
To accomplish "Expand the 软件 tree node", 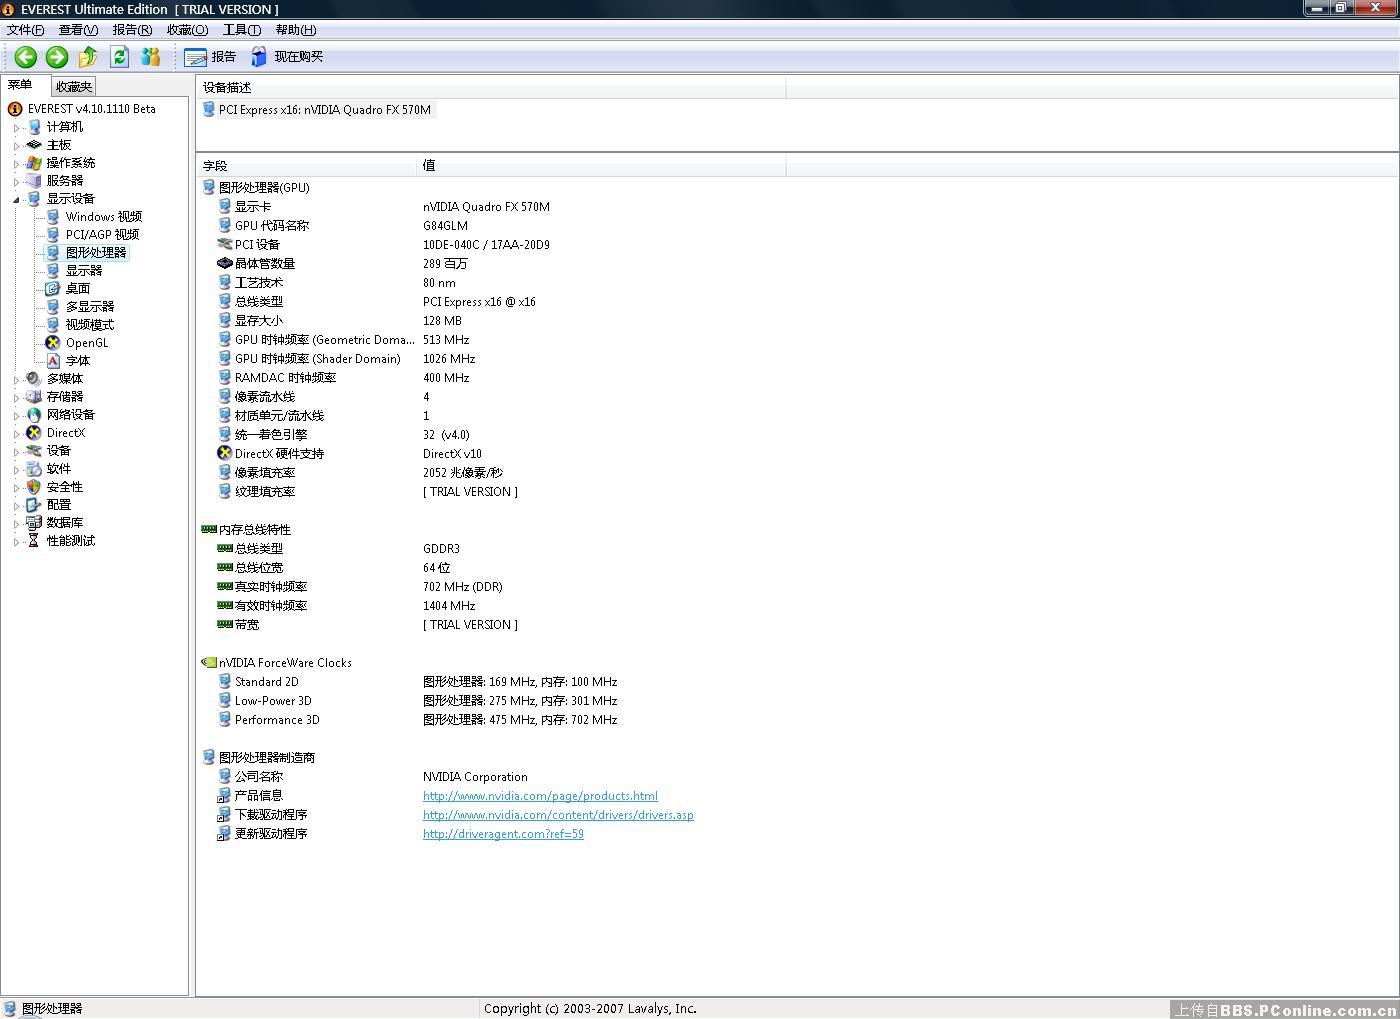I will pos(16,470).
